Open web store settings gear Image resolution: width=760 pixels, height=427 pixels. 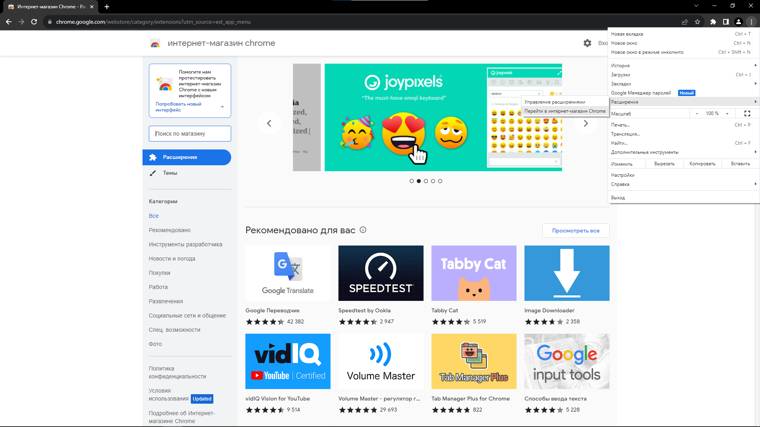tap(587, 43)
